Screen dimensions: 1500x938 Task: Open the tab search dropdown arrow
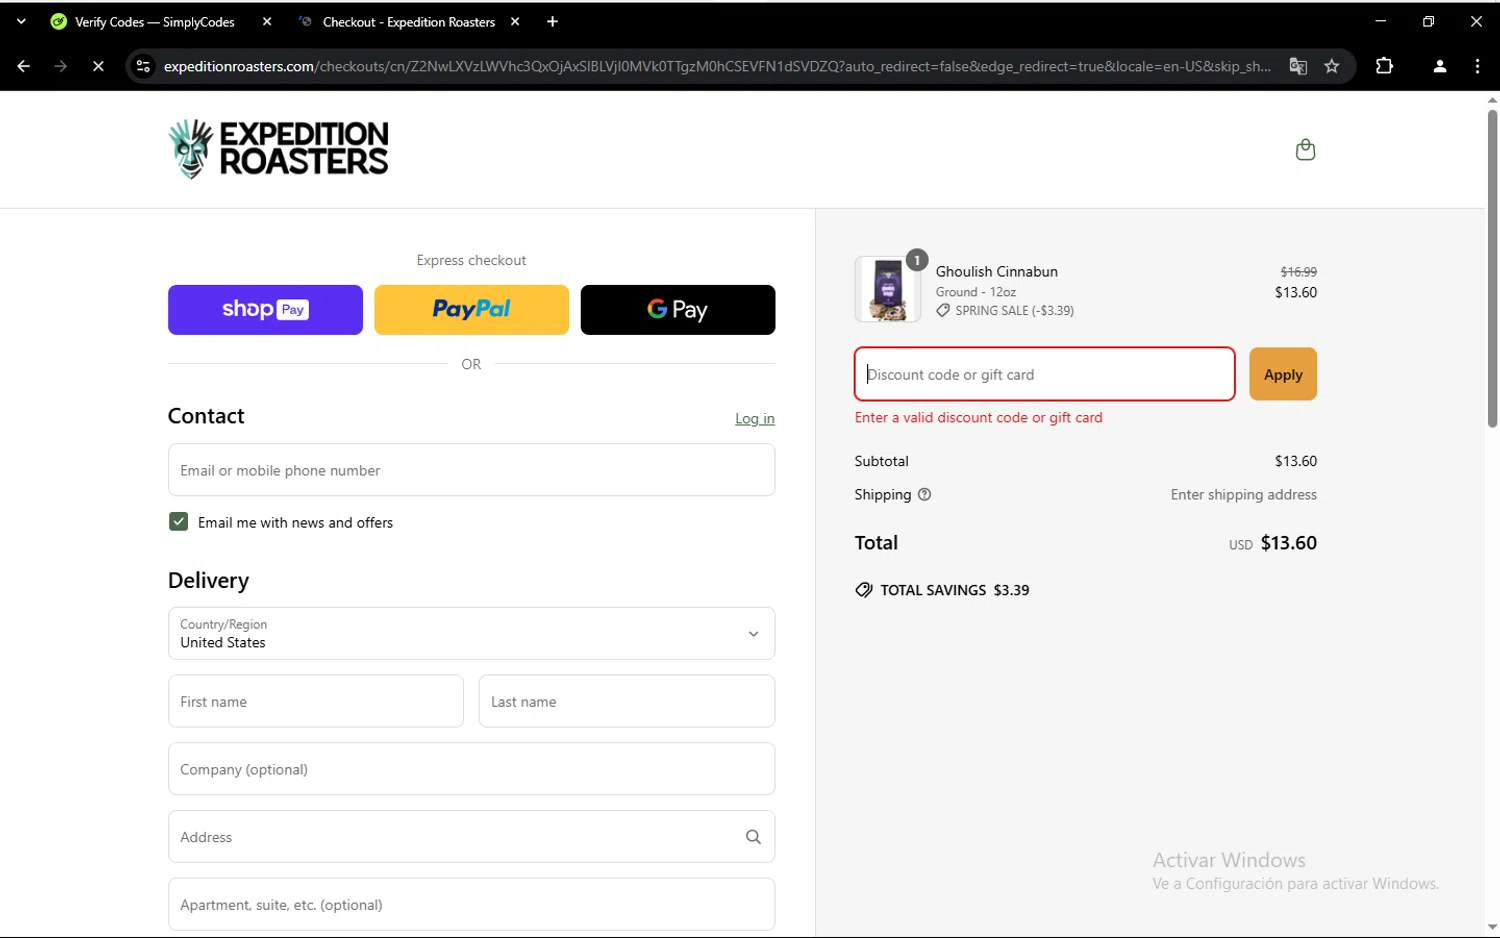tap(21, 22)
